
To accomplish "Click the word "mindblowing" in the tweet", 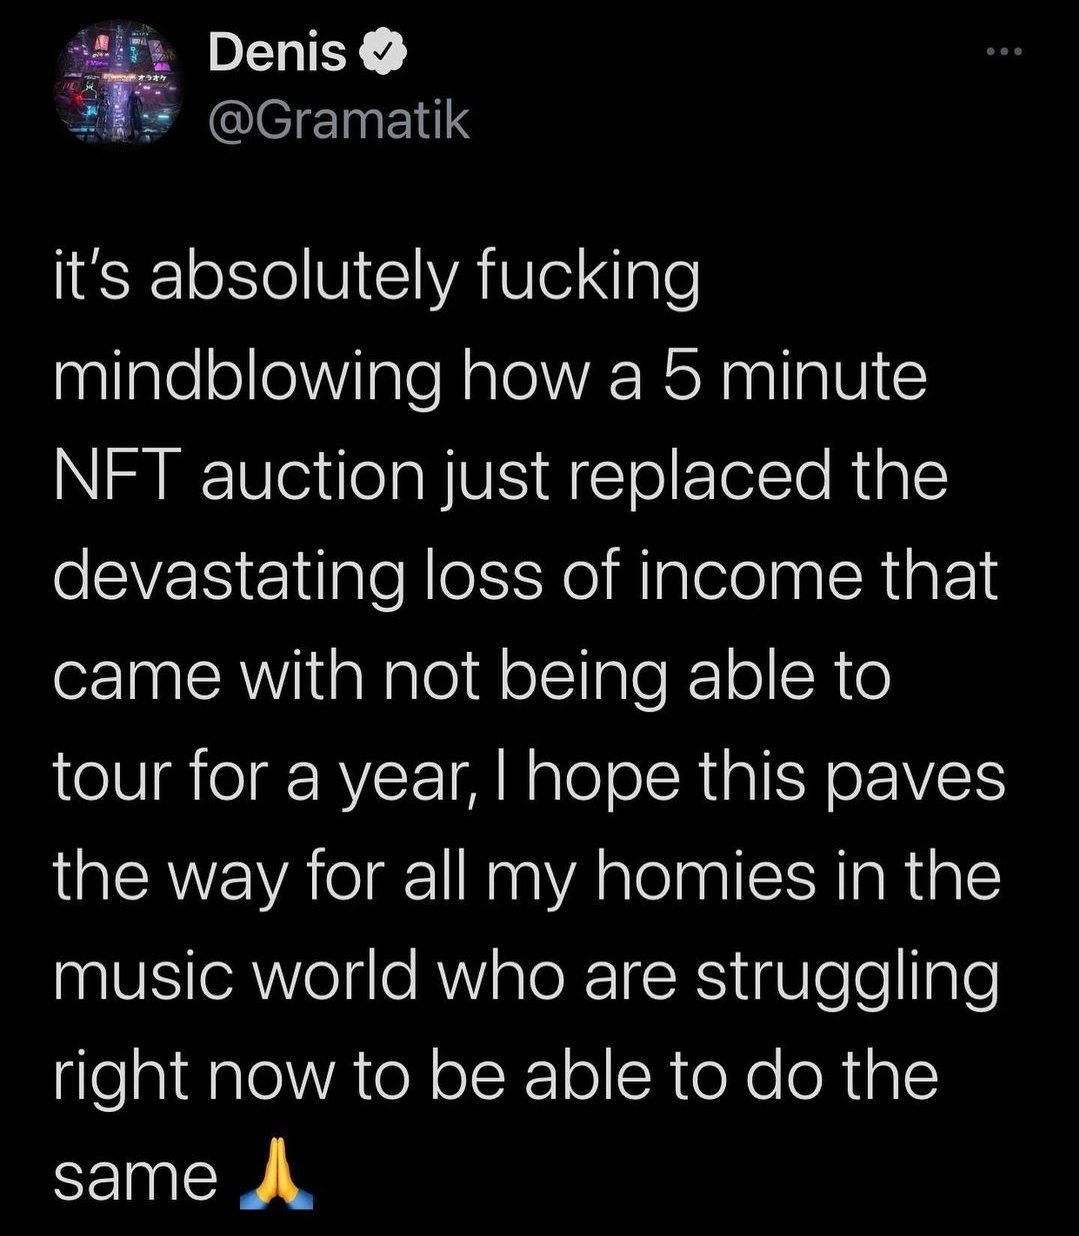I will tap(247, 378).
